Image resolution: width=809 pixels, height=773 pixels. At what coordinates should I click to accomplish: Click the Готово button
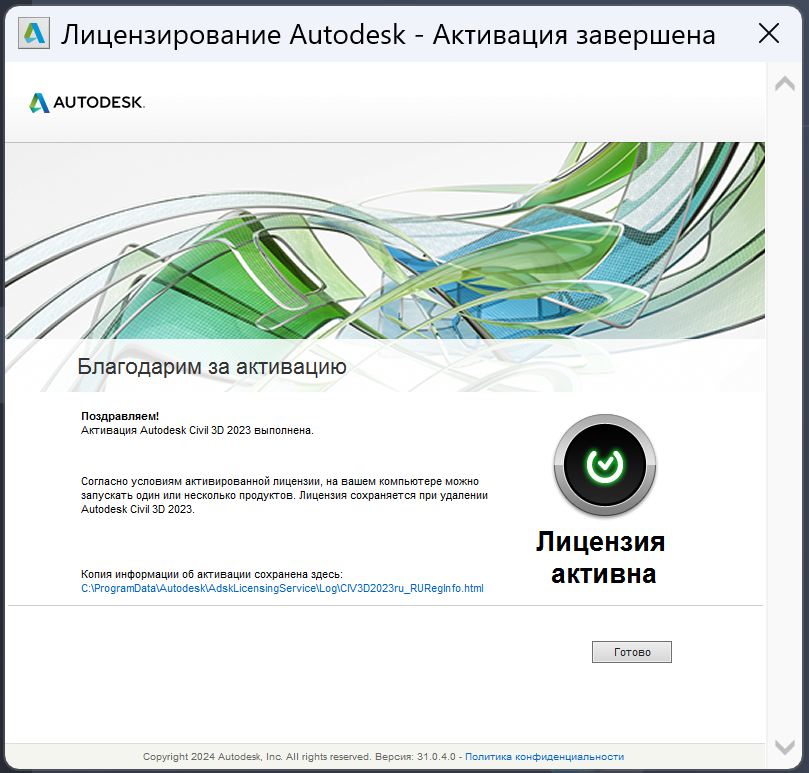pyautogui.click(x=632, y=652)
